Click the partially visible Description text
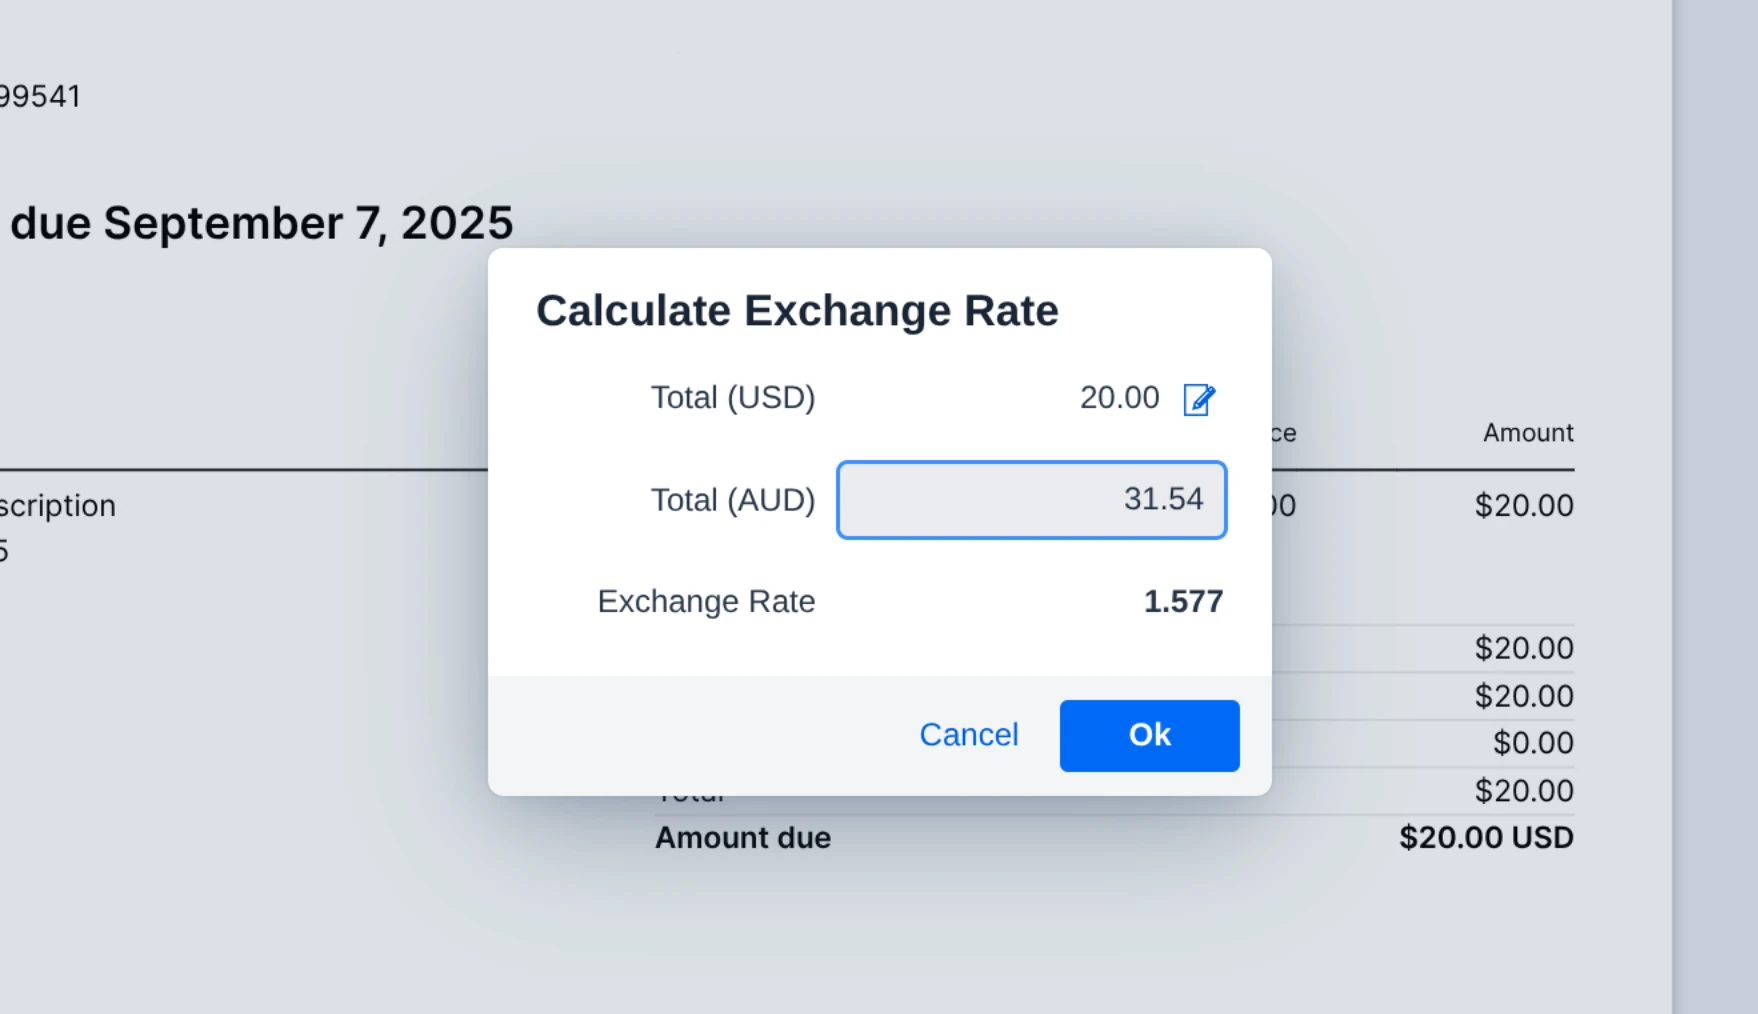This screenshot has width=1758, height=1014. [58, 506]
